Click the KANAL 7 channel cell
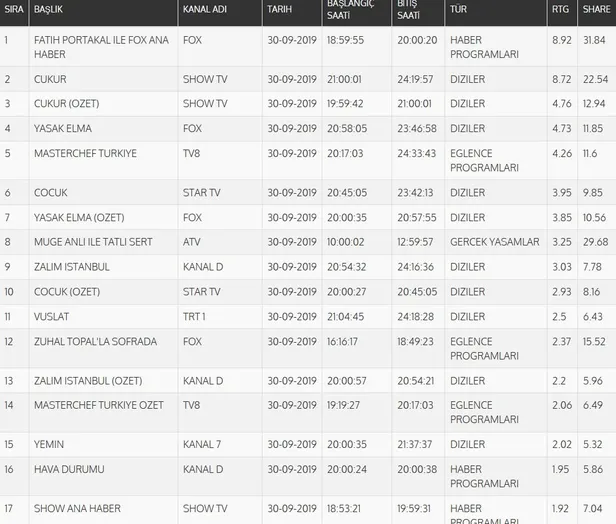 click(x=203, y=443)
